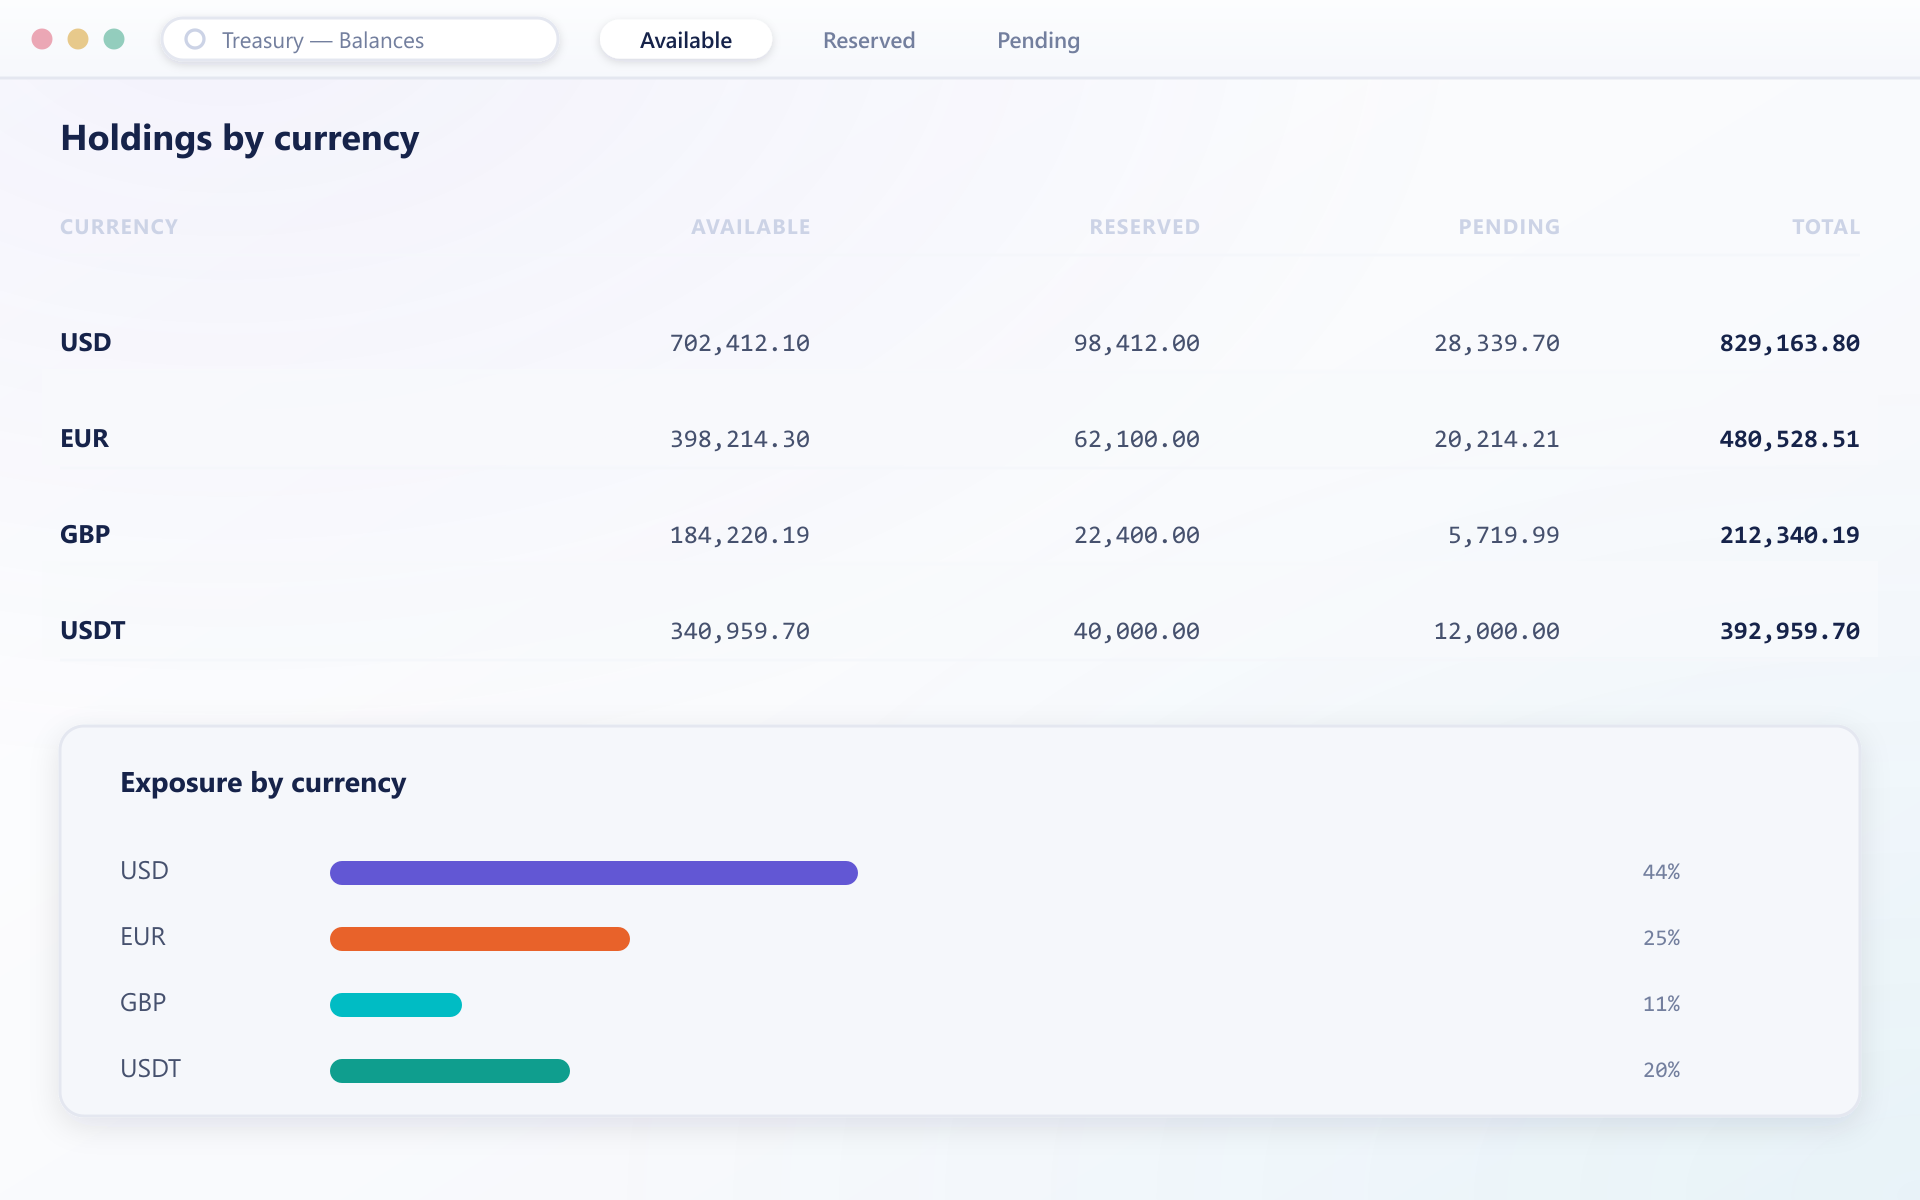The image size is (1920, 1200).
Task: Click GBP available value 184,220.19
Action: pos(740,535)
